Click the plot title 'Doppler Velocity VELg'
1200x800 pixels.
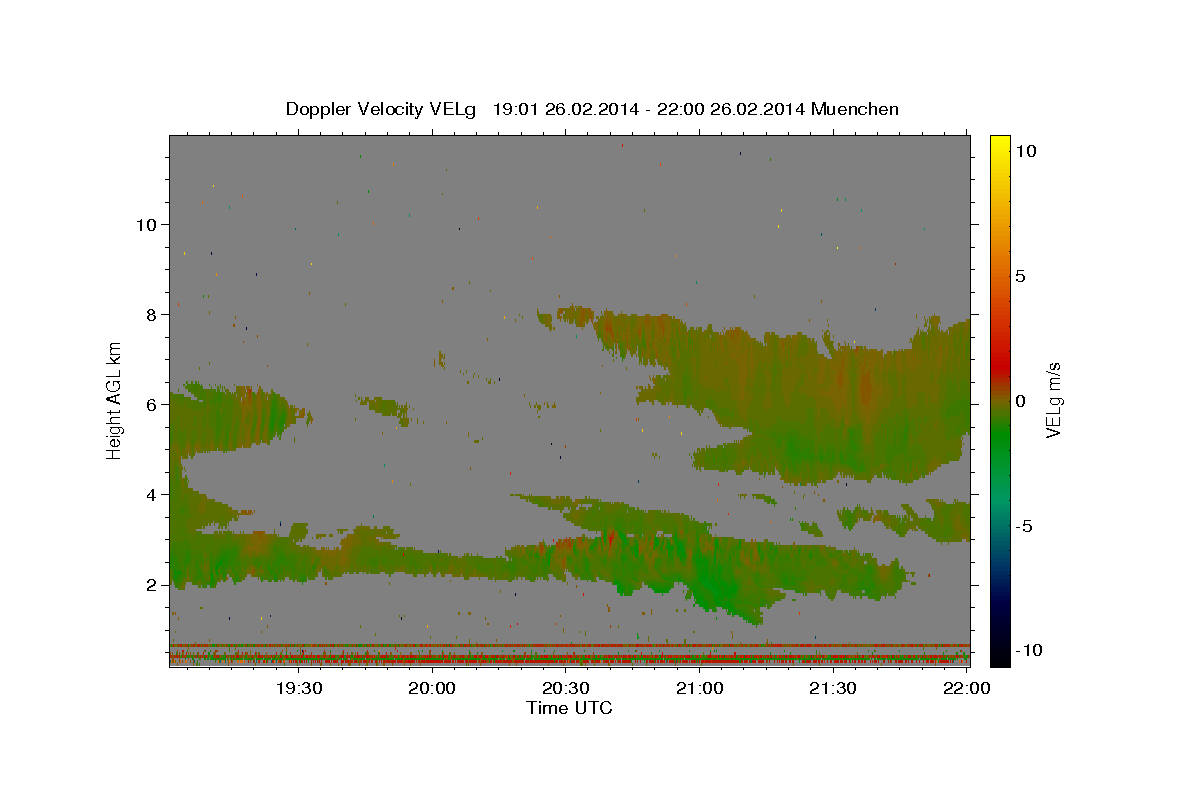pyautogui.click(x=383, y=109)
